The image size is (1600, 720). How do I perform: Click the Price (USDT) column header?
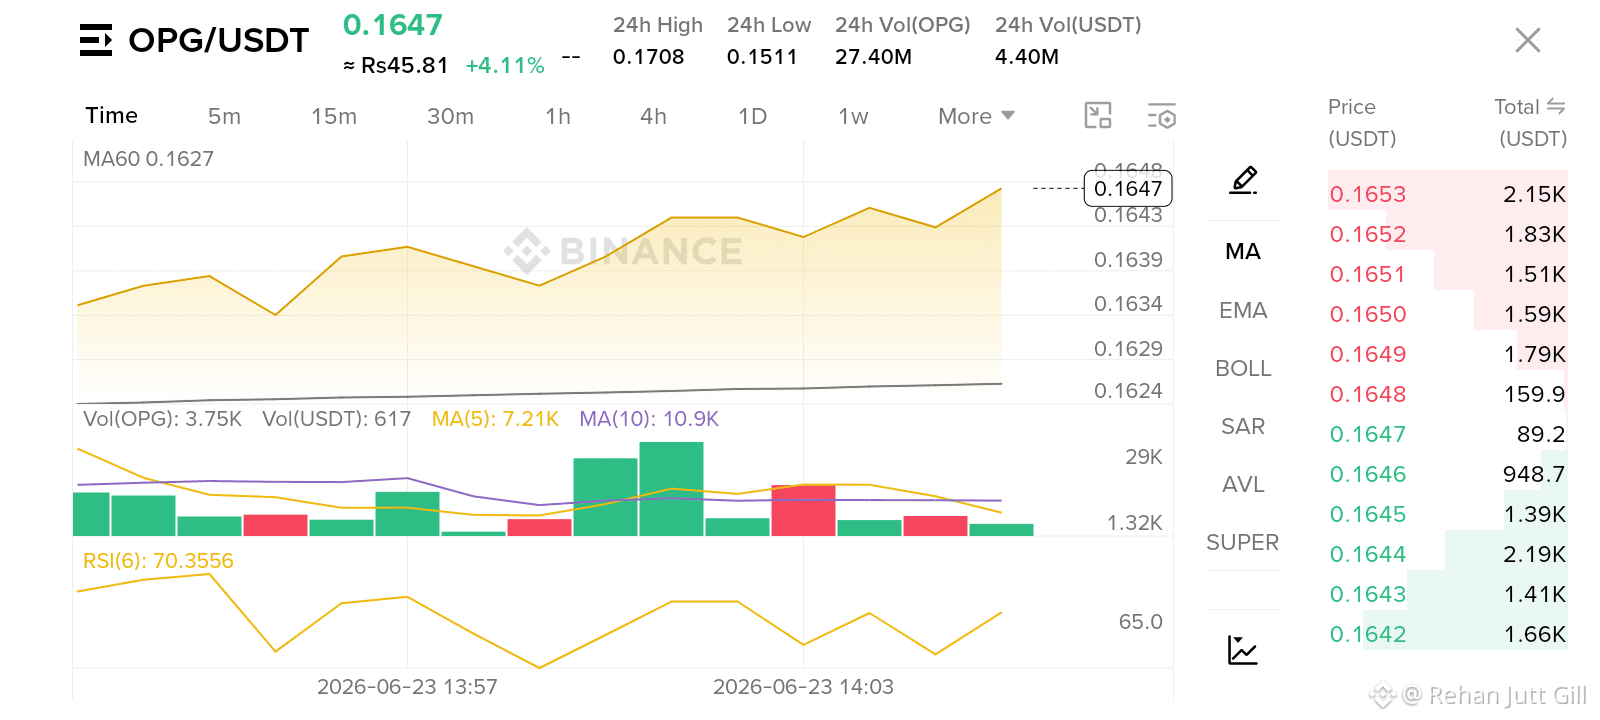pos(1362,122)
